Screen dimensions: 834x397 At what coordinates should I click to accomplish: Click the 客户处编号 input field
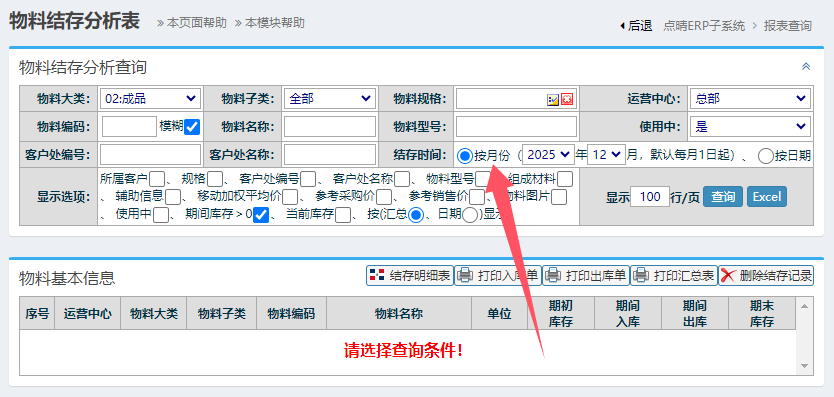tap(151, 155)
